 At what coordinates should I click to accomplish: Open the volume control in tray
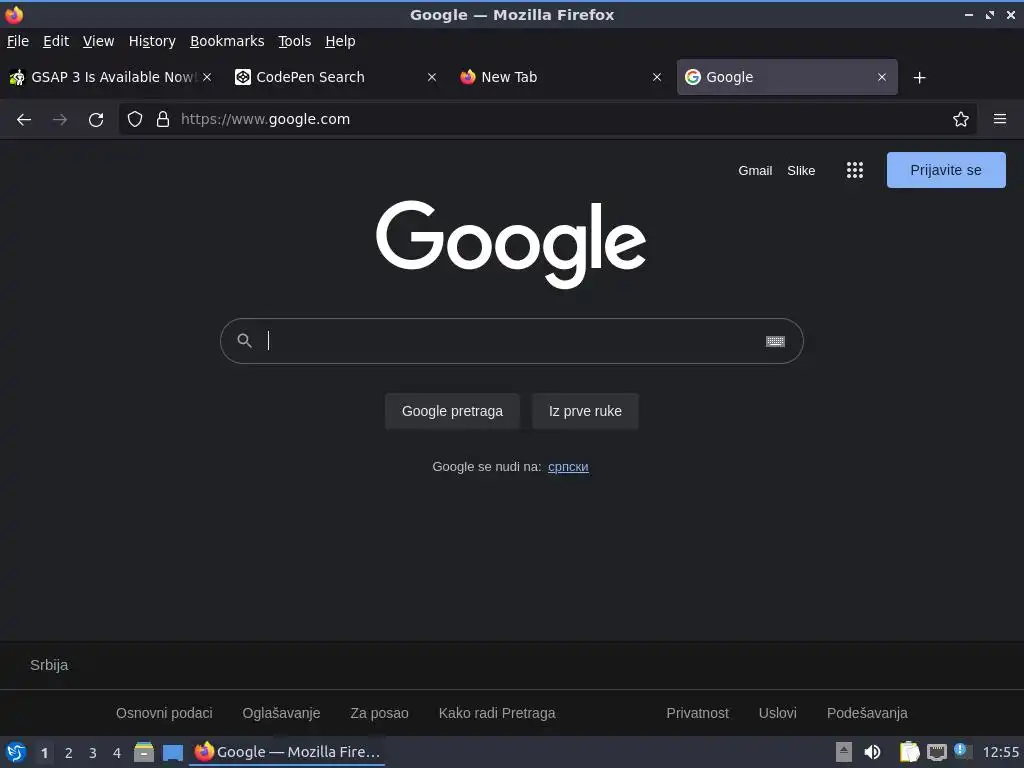click(x=872, y=752)
